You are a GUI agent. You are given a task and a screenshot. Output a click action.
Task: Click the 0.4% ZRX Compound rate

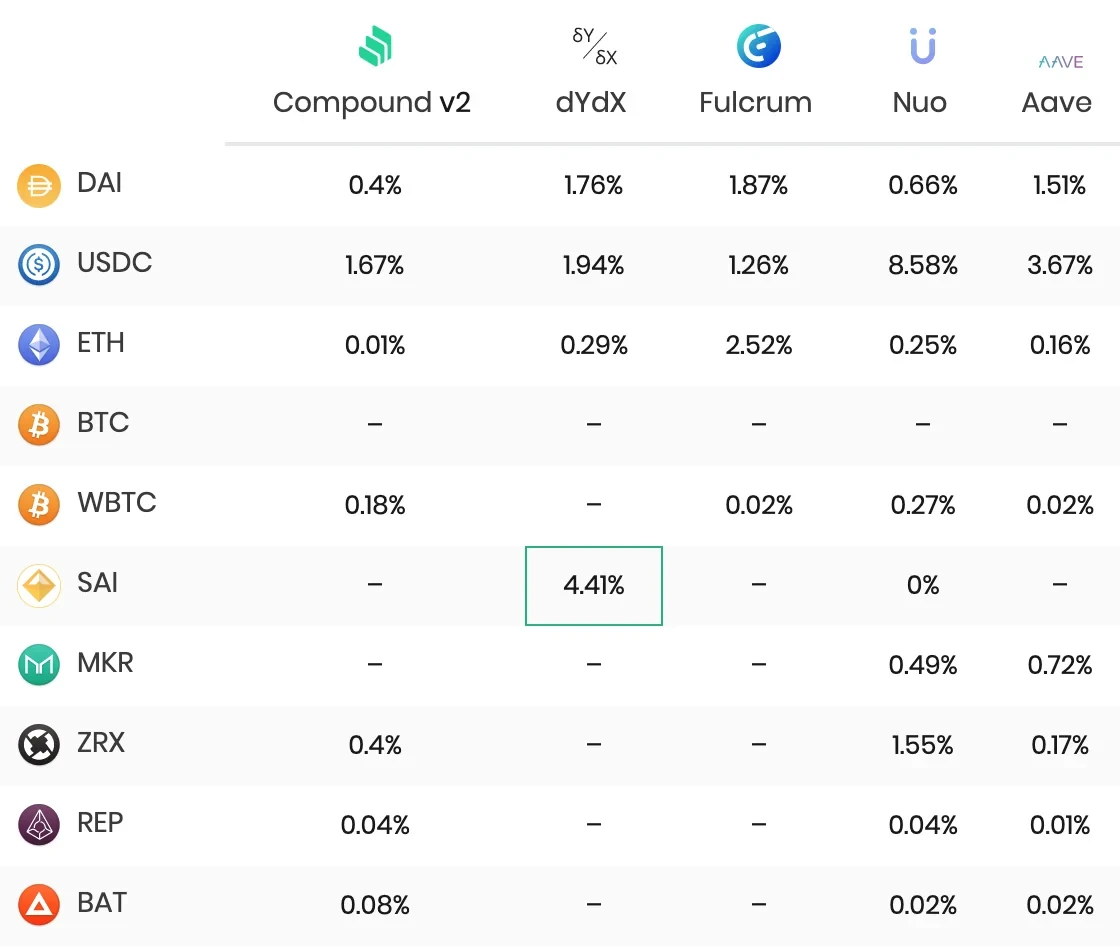point(375,745)
